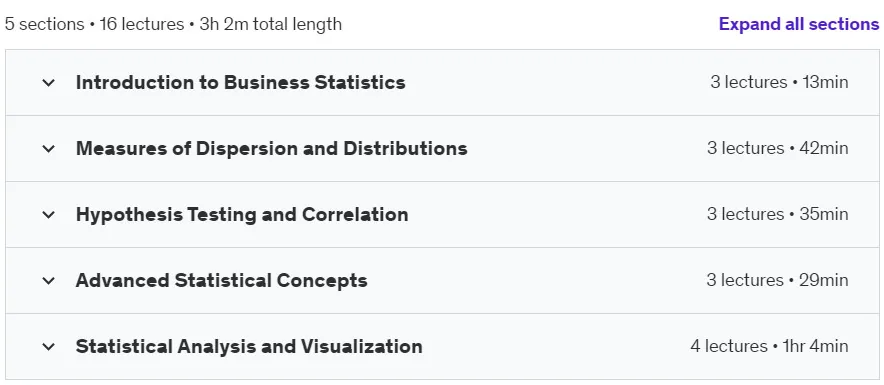This screenshot has height=385, width=884.
Task: Click the 3 lectures • 35min label
Action: [x=778, y=214]
